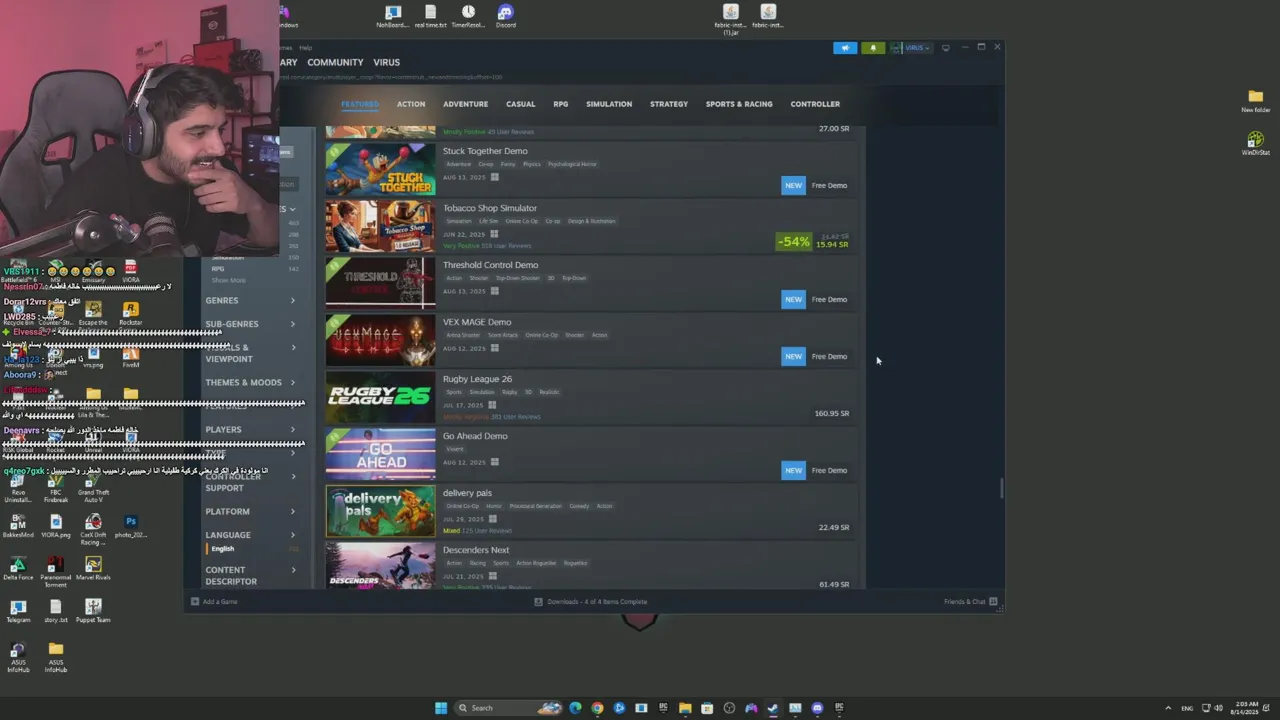Switch to the CASUAL tab
Image resolution: width=1280 pixels, height=720 pixels.
coord(521,104)
